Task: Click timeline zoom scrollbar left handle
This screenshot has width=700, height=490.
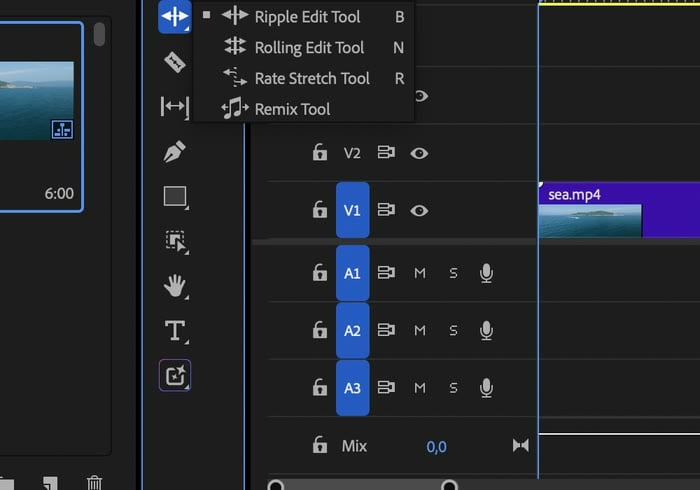Action: click(275, 485)
